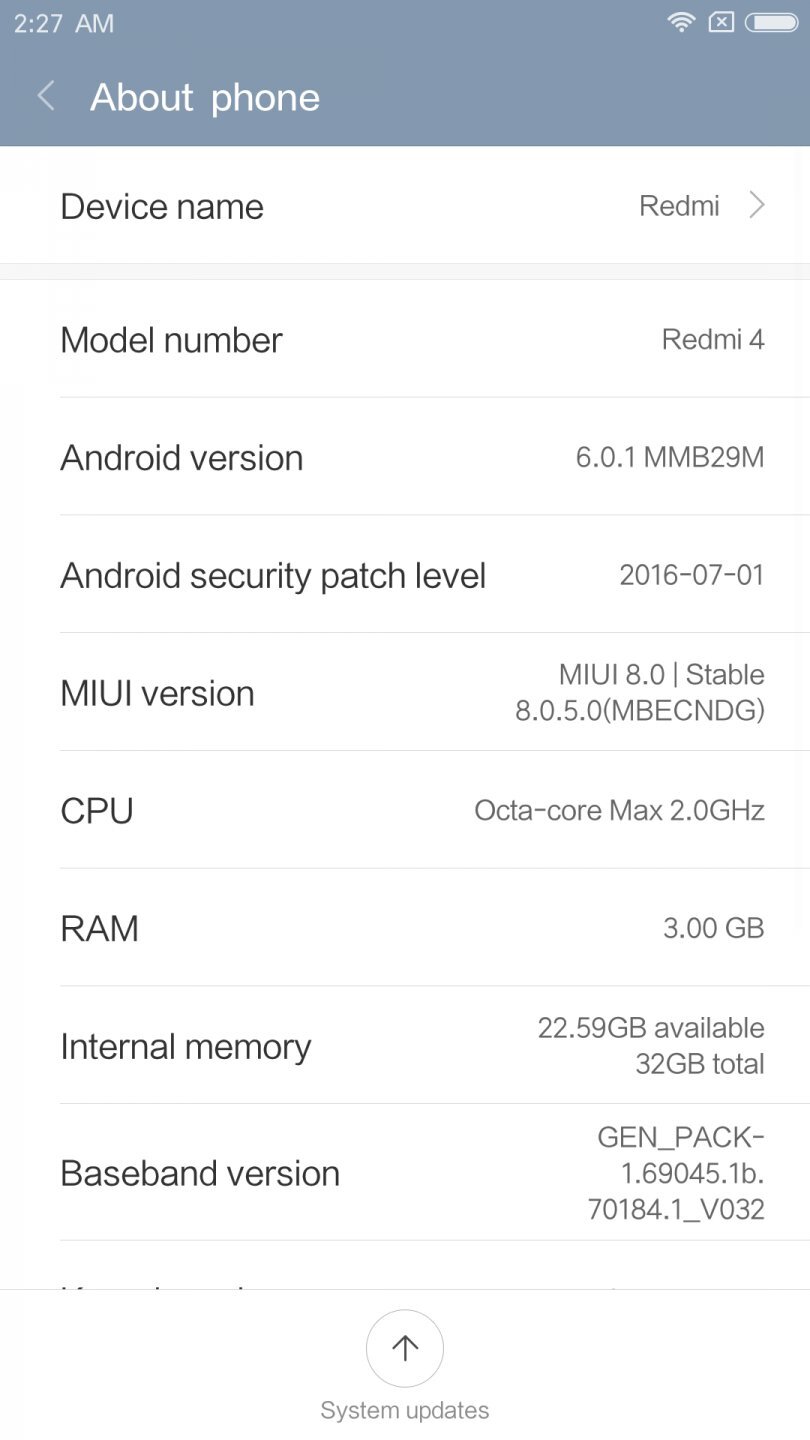Tap the About phone title bar

[x=205, y=96]
